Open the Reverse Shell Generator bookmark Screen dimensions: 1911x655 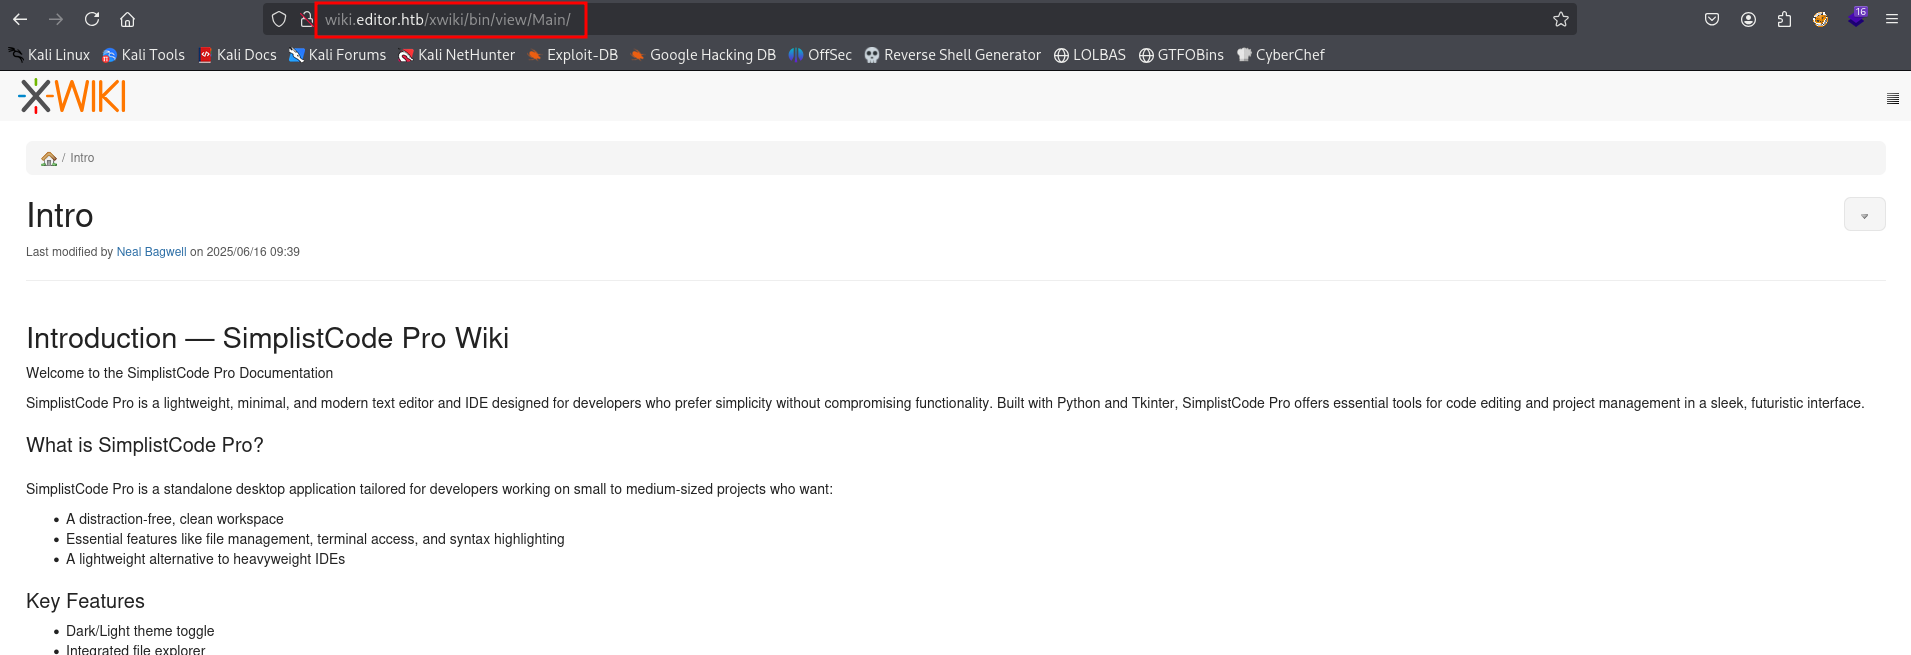click(952, 55)
